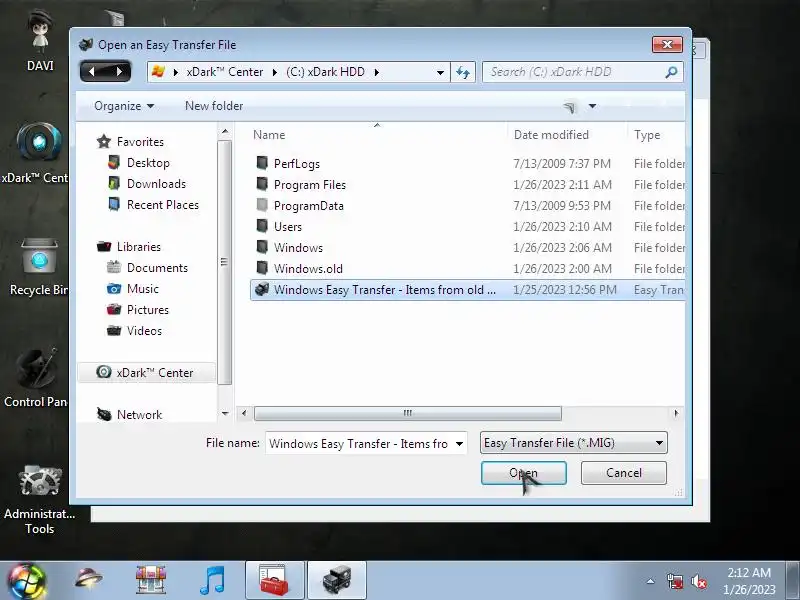Click the navigation pane scroll down arrow
This screenshot has width=800, height=600.
tap(225, 413)
